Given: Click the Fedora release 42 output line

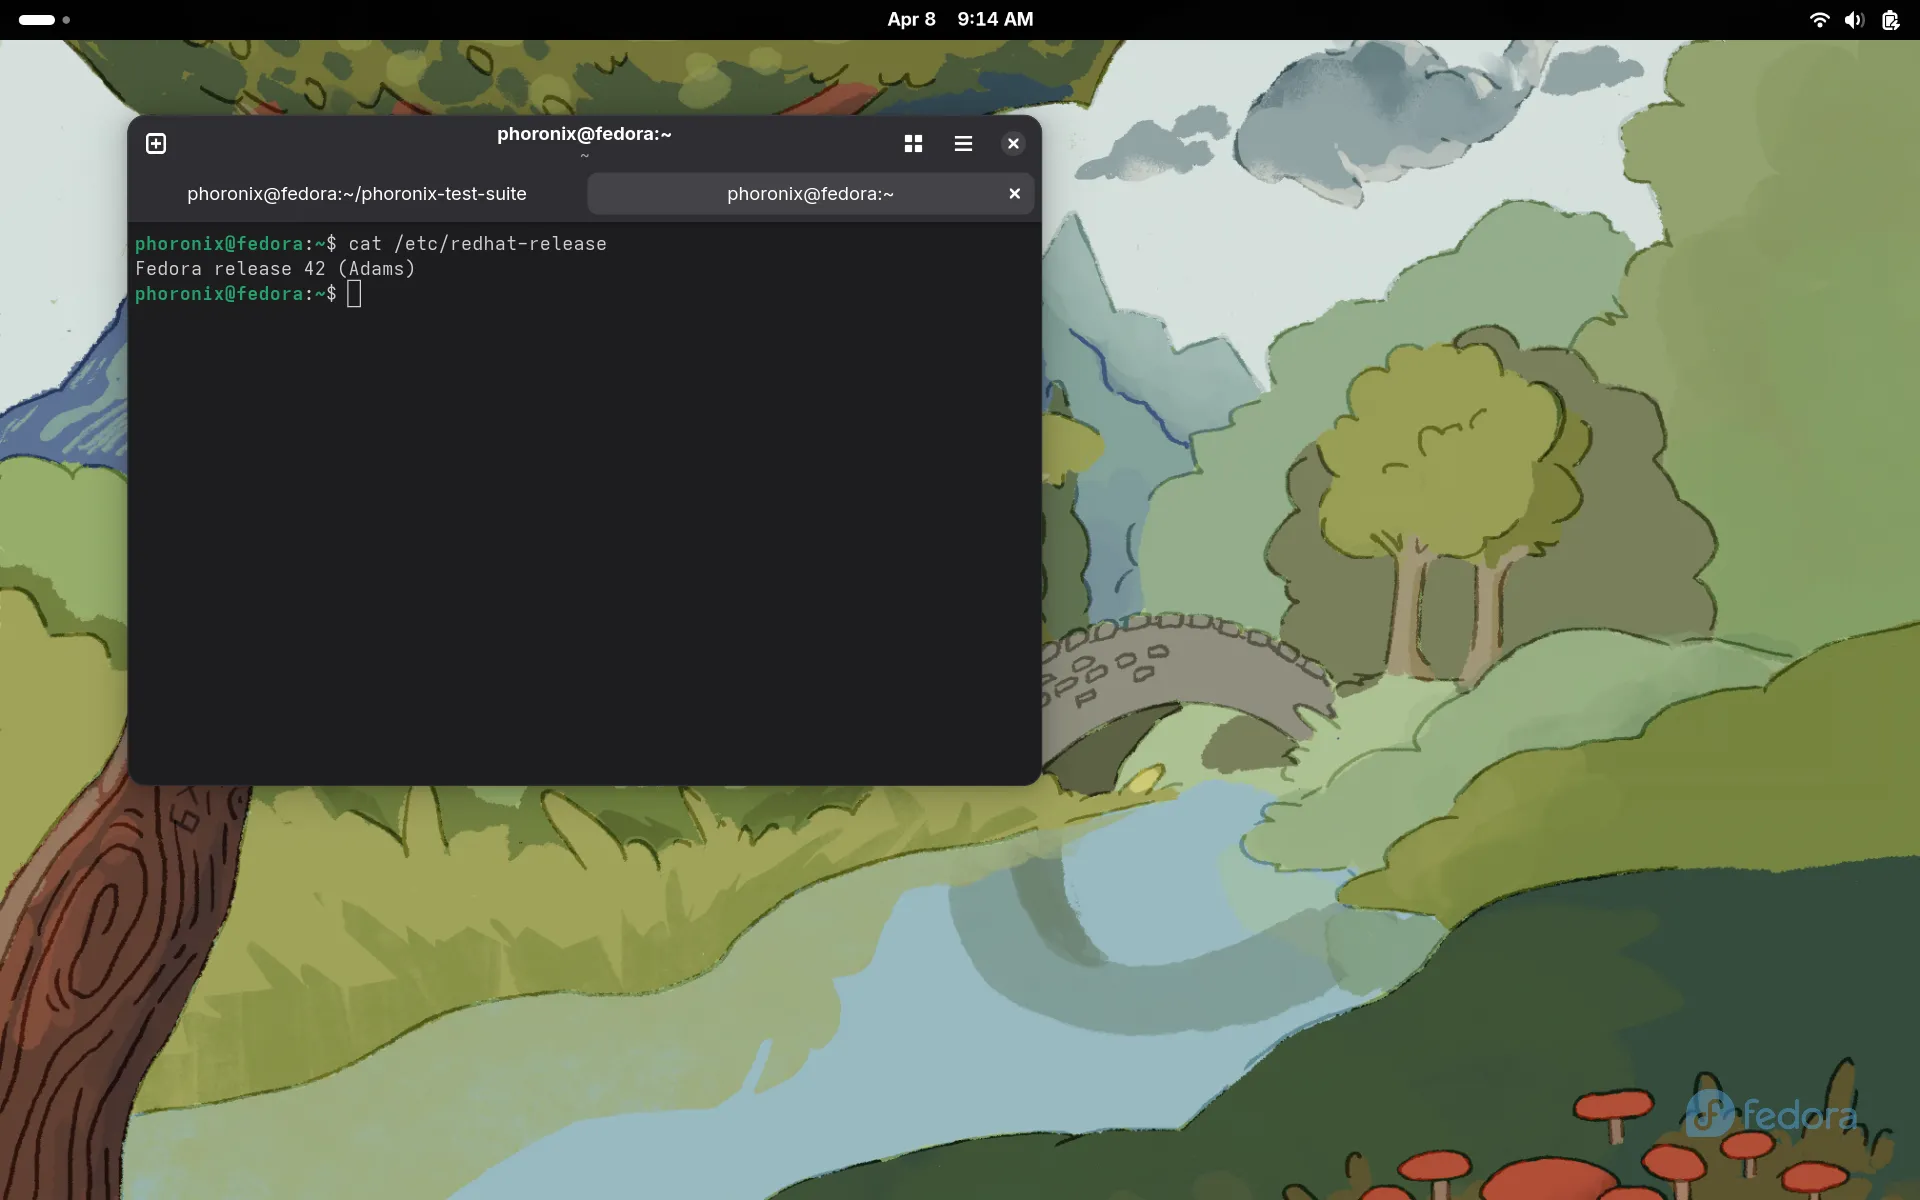Looking at the screenshot, I should pos(275,269).
